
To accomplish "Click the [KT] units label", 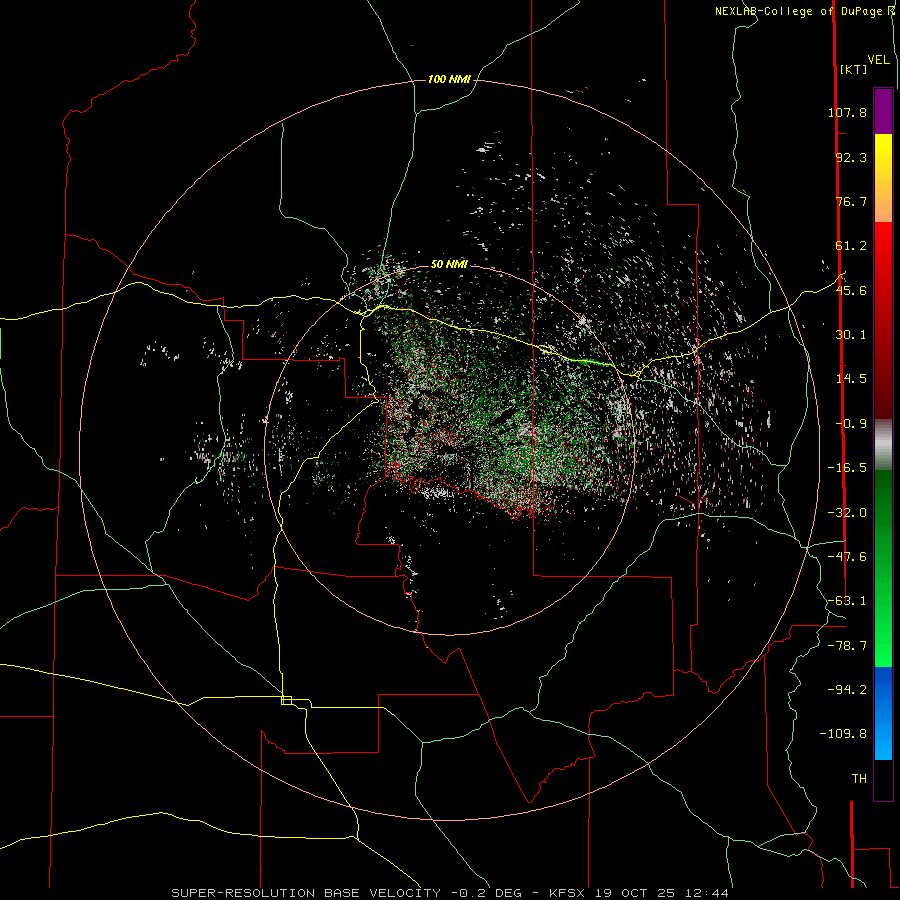I will point(854,69).
